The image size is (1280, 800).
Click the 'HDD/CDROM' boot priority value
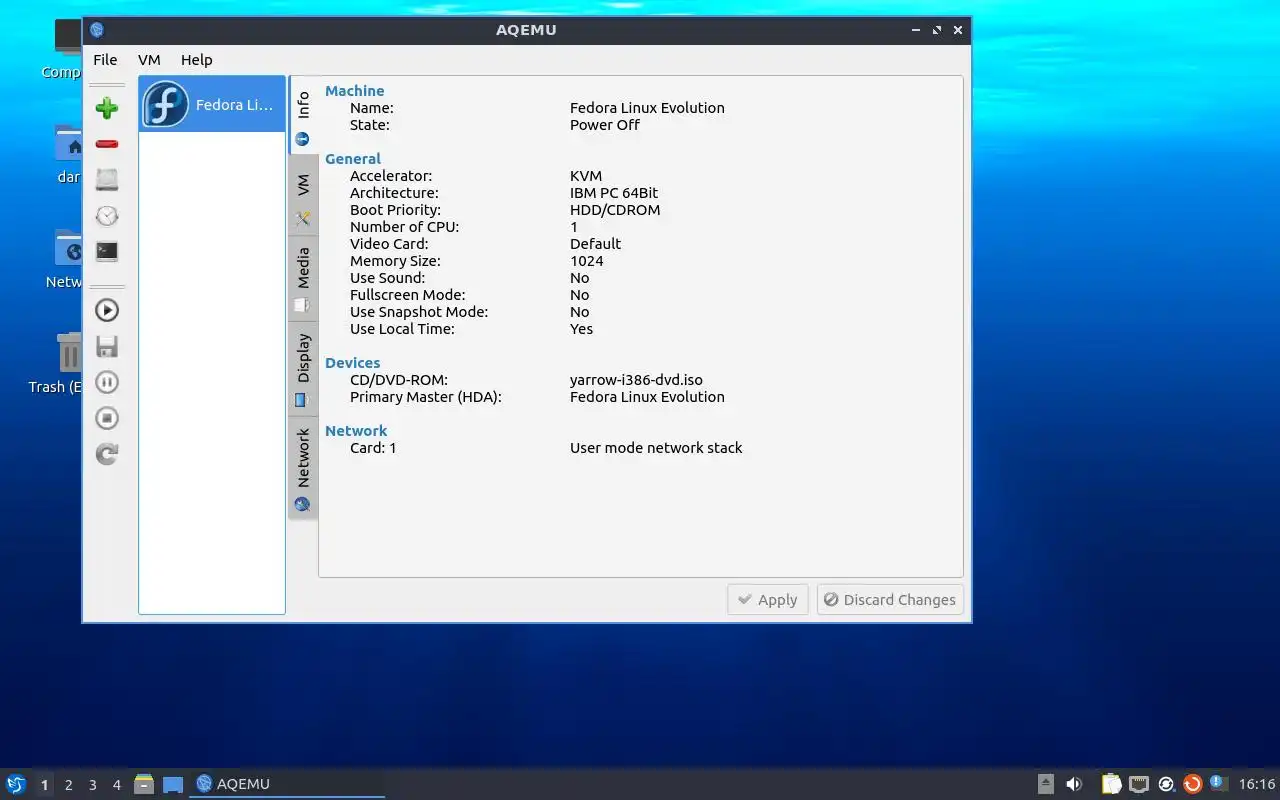point(615,210)
